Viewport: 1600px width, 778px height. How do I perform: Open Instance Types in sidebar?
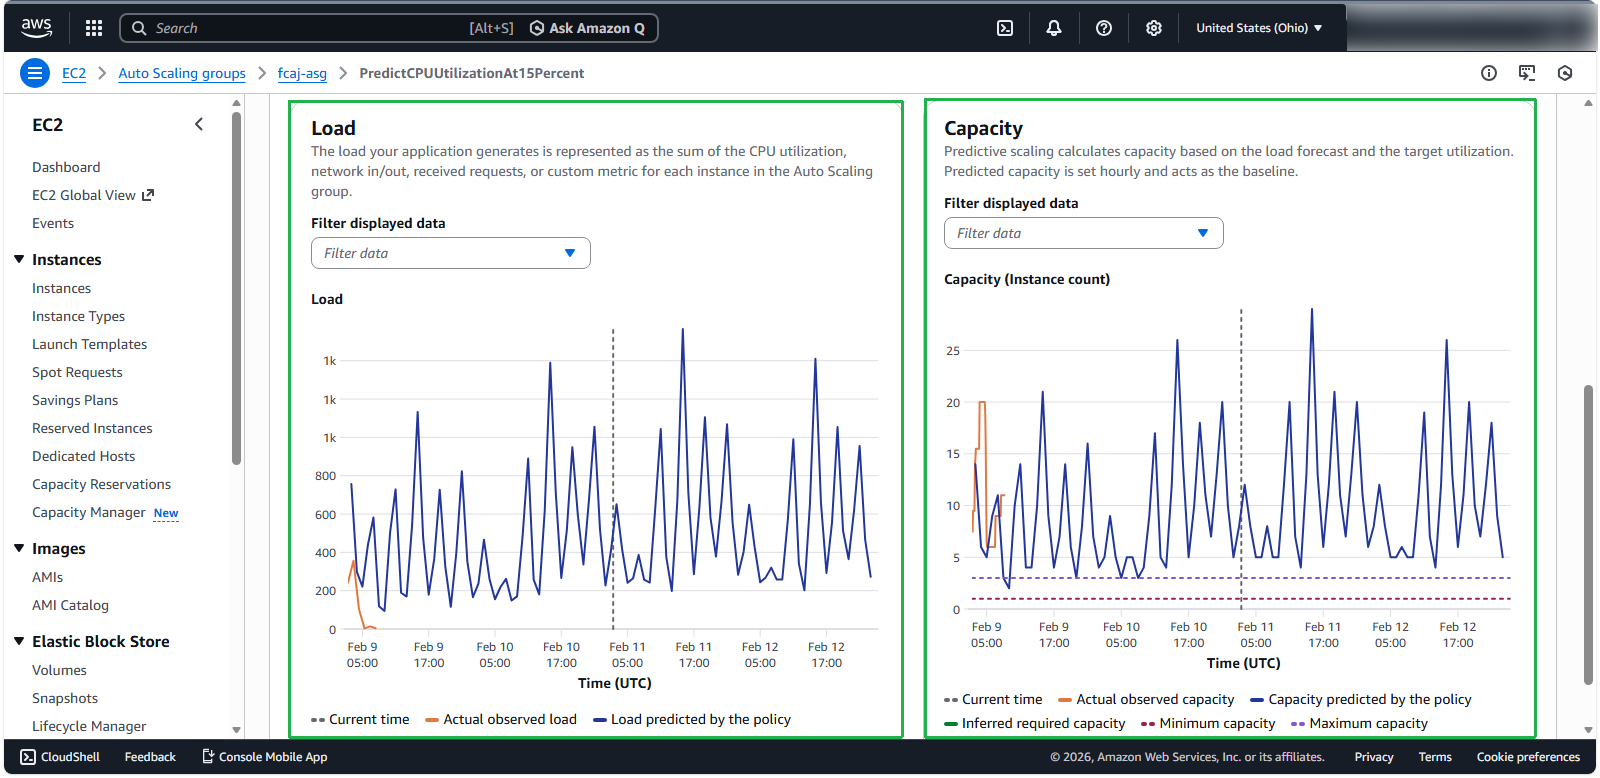(x=78, y=316)
